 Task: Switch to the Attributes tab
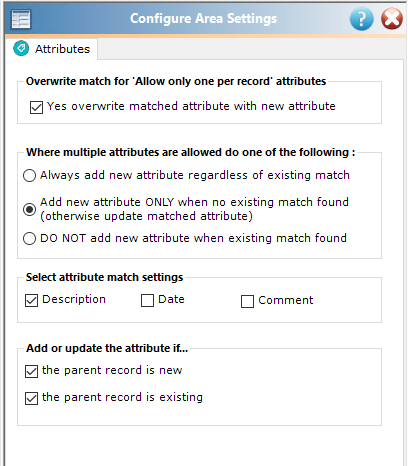[52, 49]
